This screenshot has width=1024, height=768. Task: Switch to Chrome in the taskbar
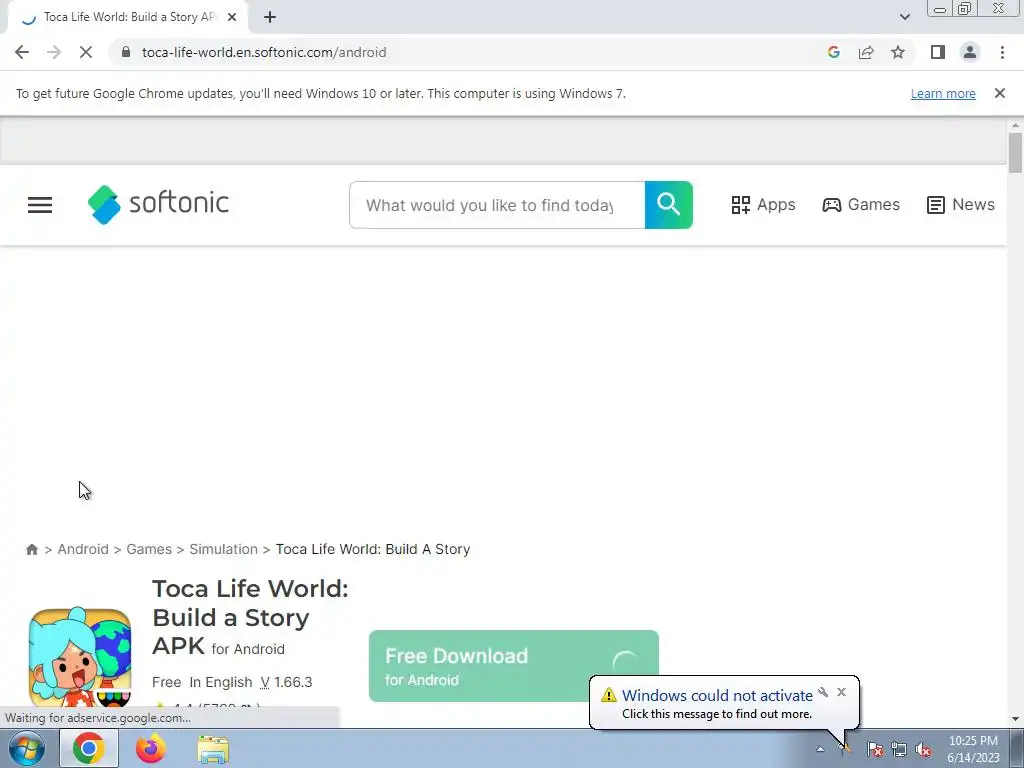[x=89, y=748]
